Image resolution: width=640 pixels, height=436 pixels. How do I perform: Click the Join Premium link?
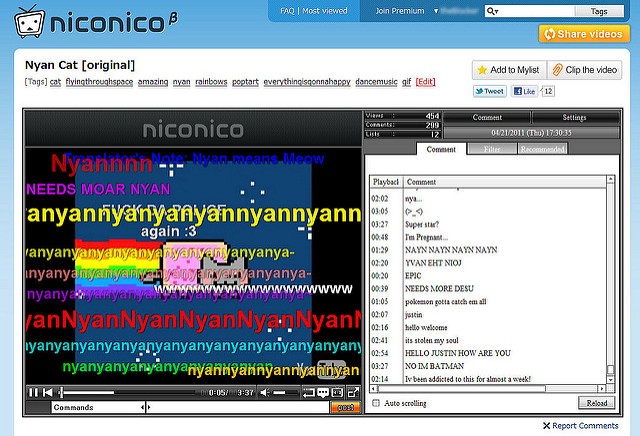click(400, 11)
